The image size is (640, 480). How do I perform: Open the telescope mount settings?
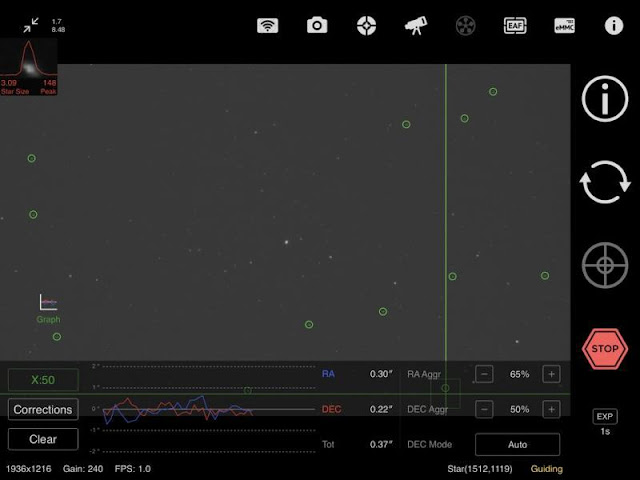416,26
